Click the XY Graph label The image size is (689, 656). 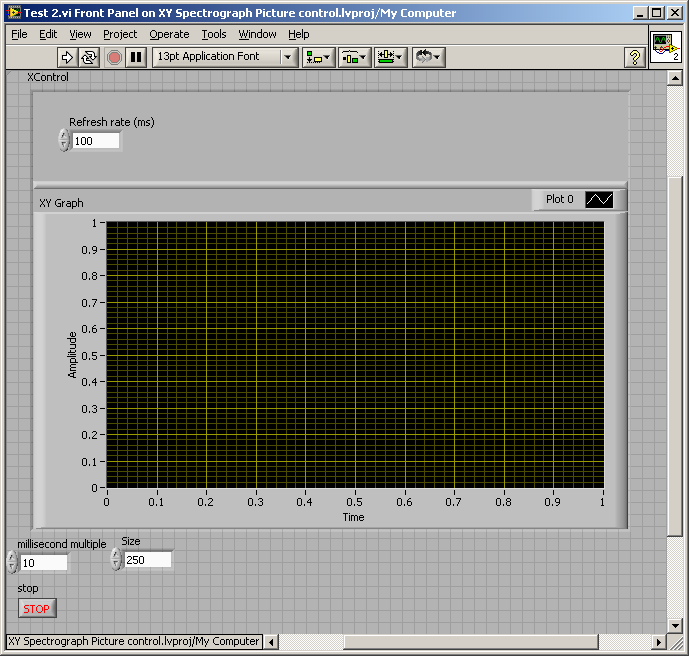(61, 203)
